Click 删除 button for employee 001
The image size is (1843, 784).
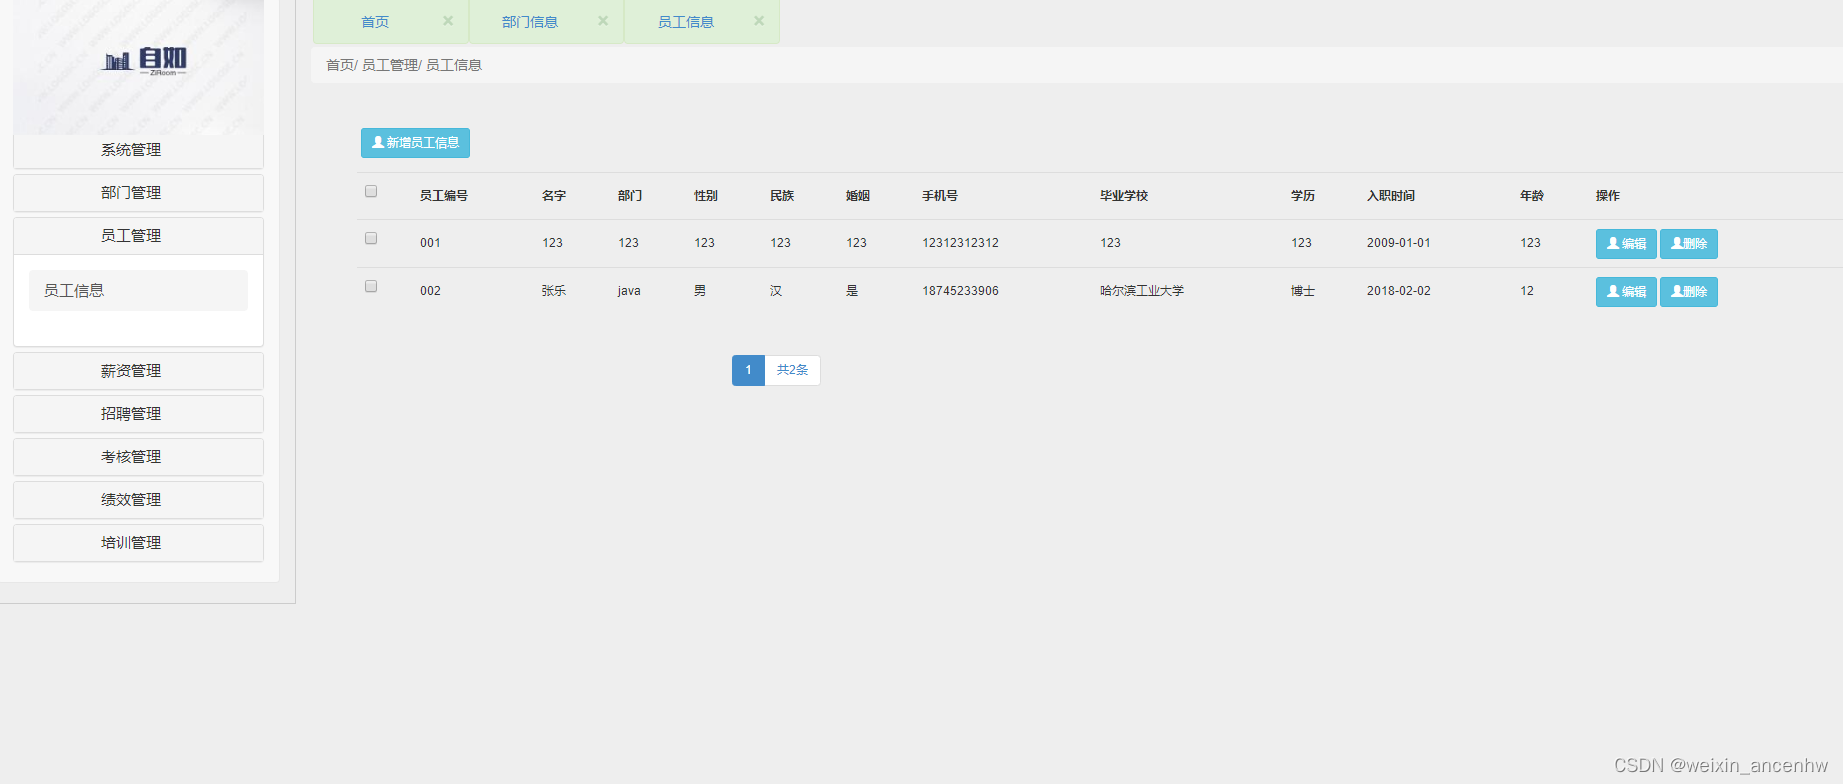point(1689,244)
